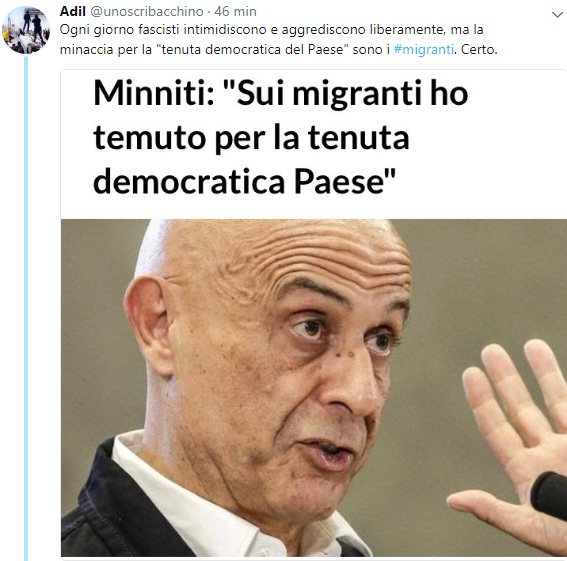Click the display name Adil

pyautogui.click(x=72, y=12)
